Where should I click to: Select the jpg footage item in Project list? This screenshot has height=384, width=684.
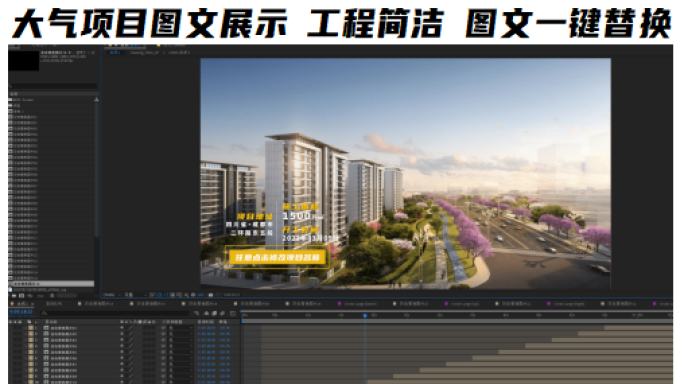pyautogui.click(x=39, y=289)
